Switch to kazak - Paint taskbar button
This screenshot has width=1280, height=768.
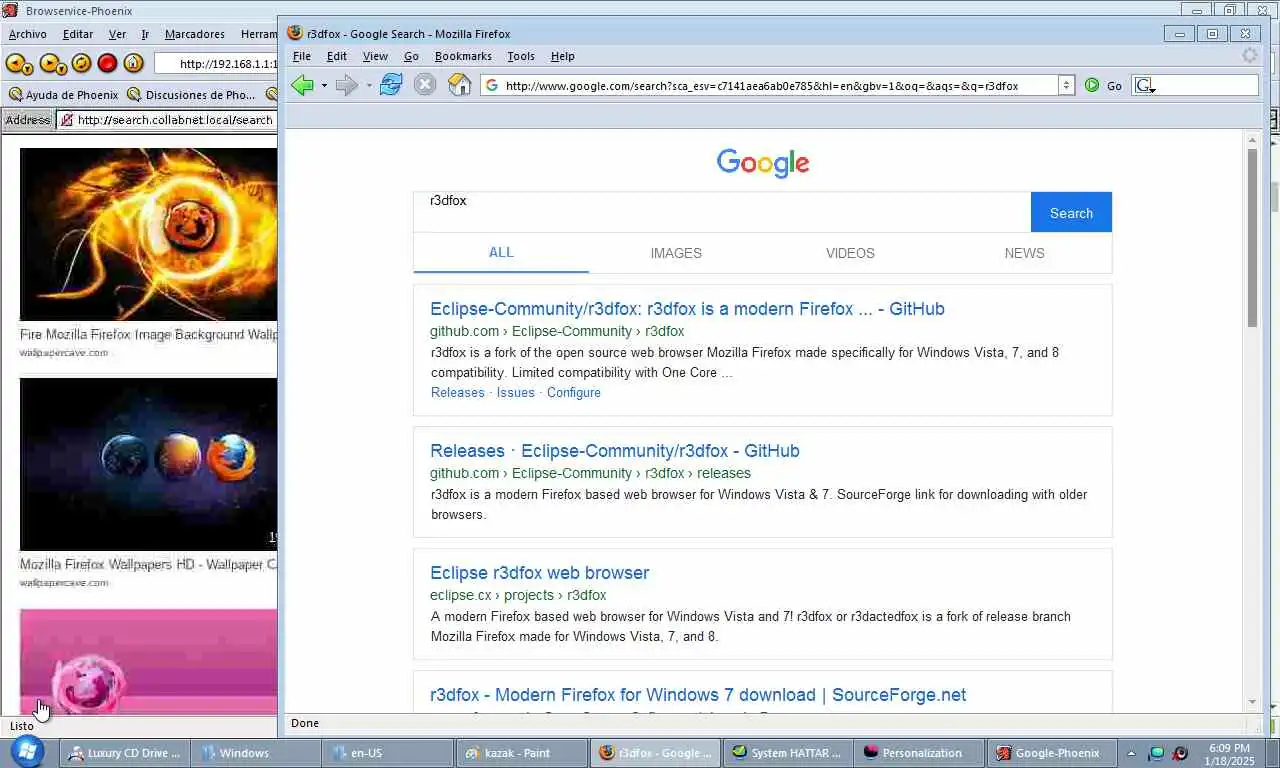(521, 753)
